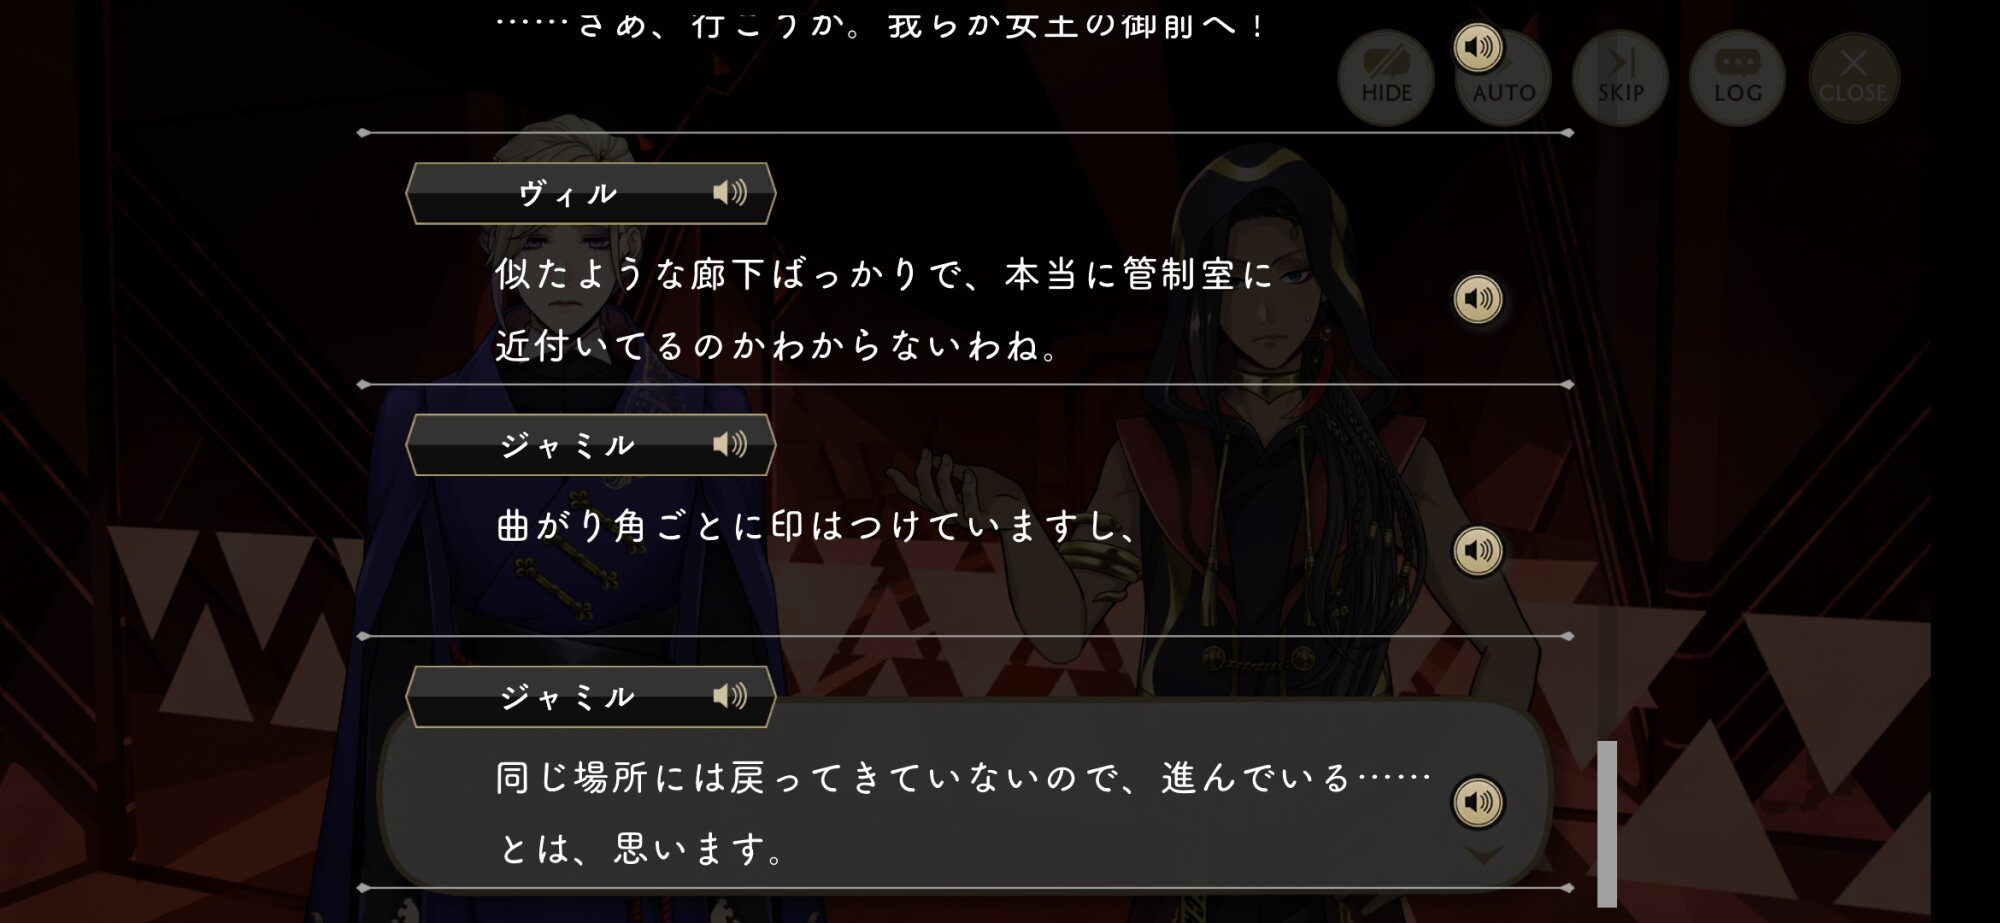Tap speaker icon in first ジャミル name plate

[730, 444]
